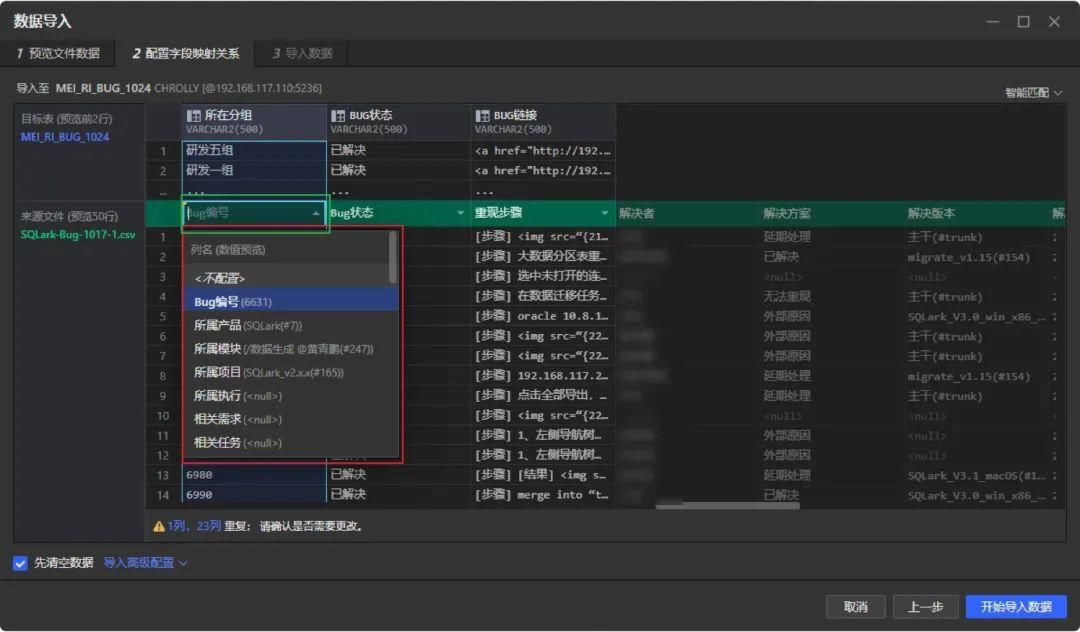Click the dropdown list vertical scrollbar
The height and width of the screenshot is (632, 1080).
click(x=393, y=257)
